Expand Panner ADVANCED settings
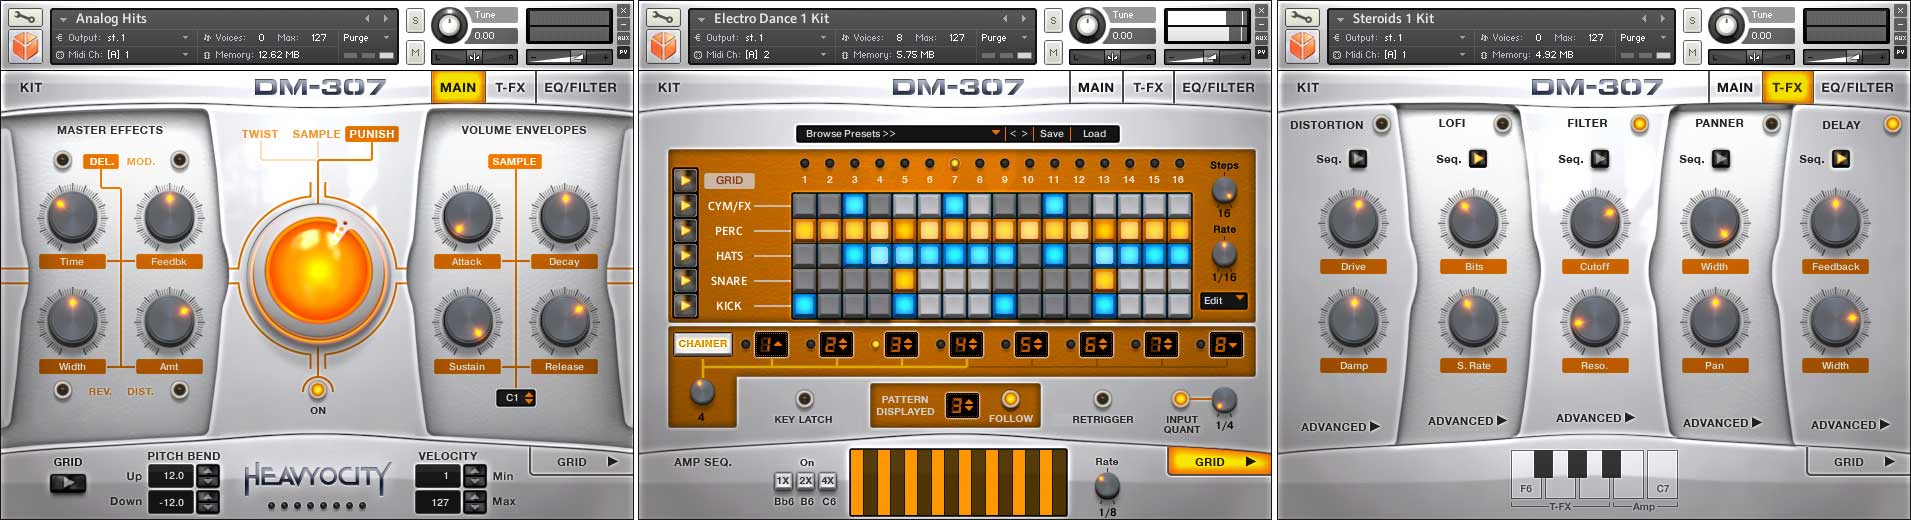The height and width of the screenshot is (520, 1911). [1722, 423]
